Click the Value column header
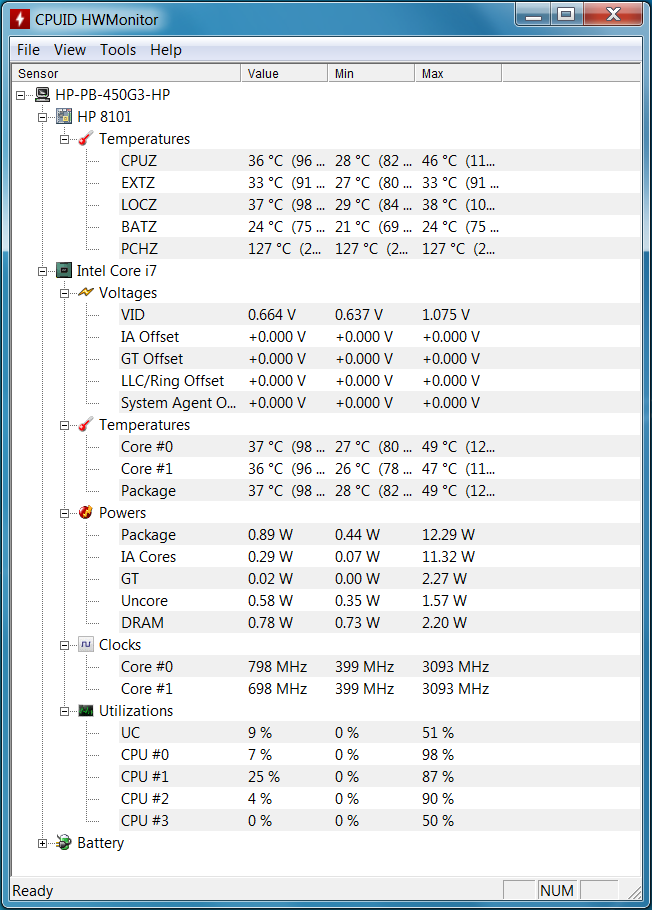Screen dimensions: 652x910 tap(284, 74)
